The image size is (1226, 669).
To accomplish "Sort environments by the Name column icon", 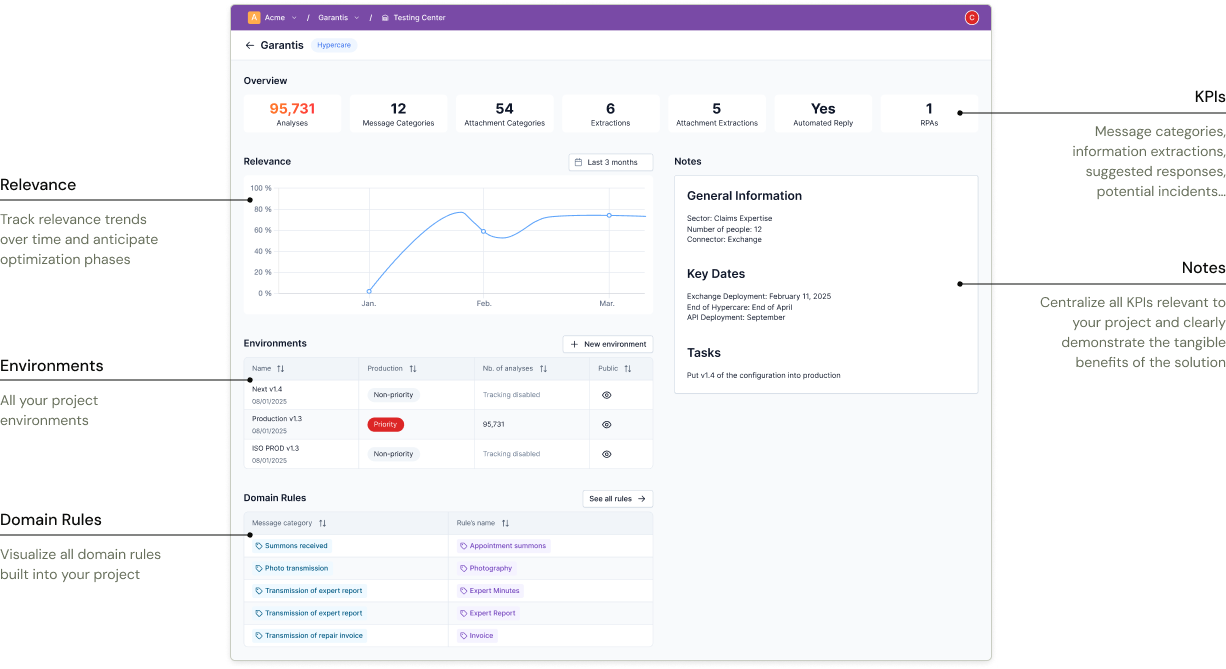I will 281,369.
